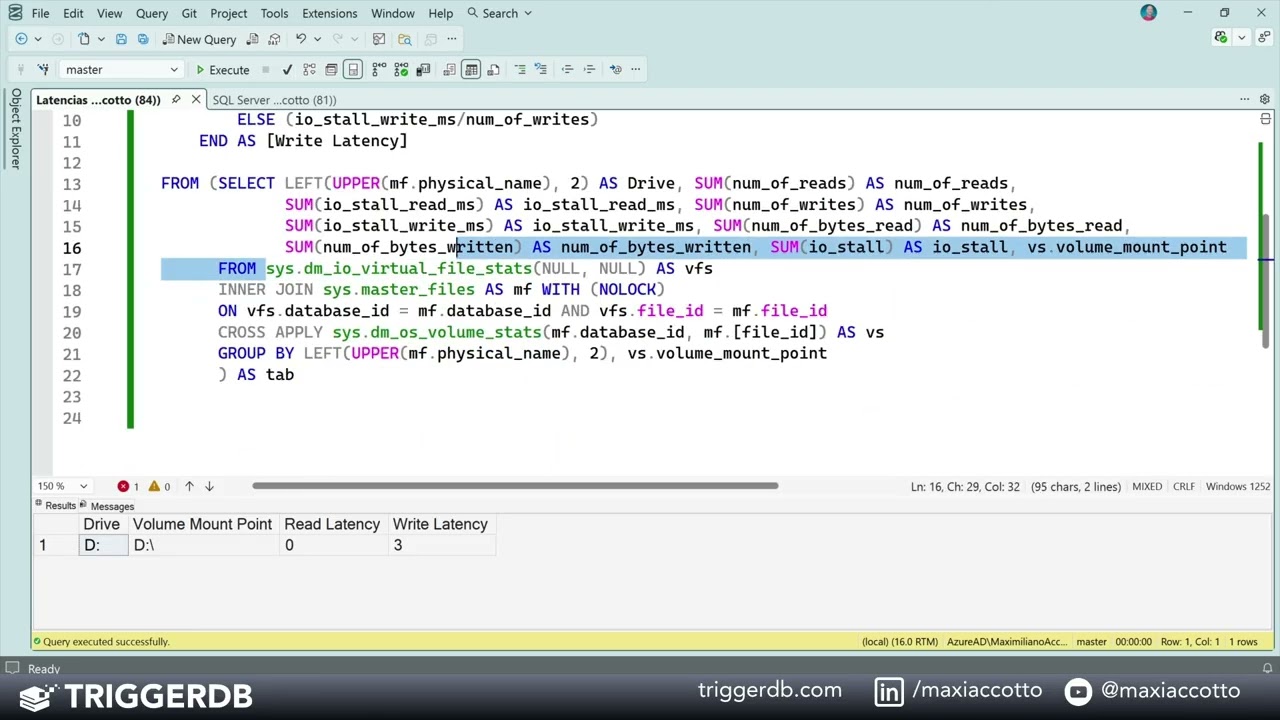
Task: Switch to the Messages tab
Action: pos(107,506)
